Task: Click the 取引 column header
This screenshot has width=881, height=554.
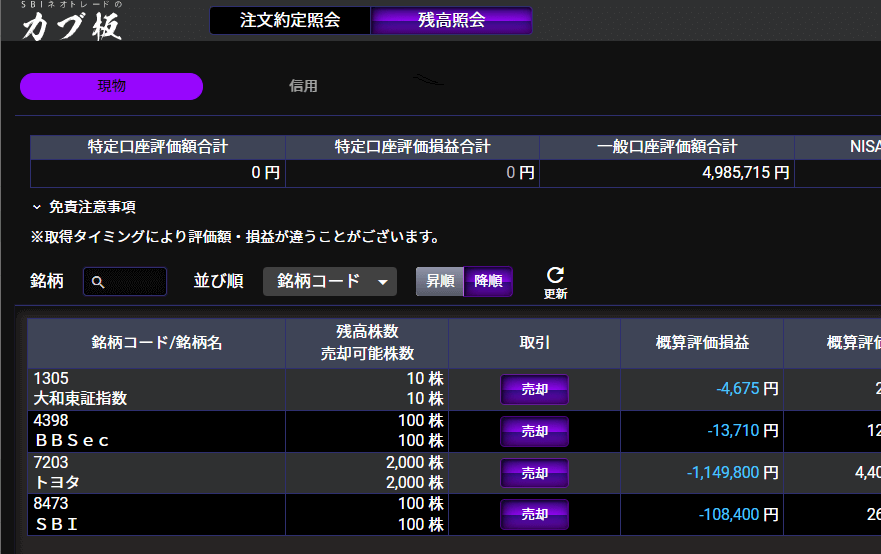Action: (x=534, y=343)
